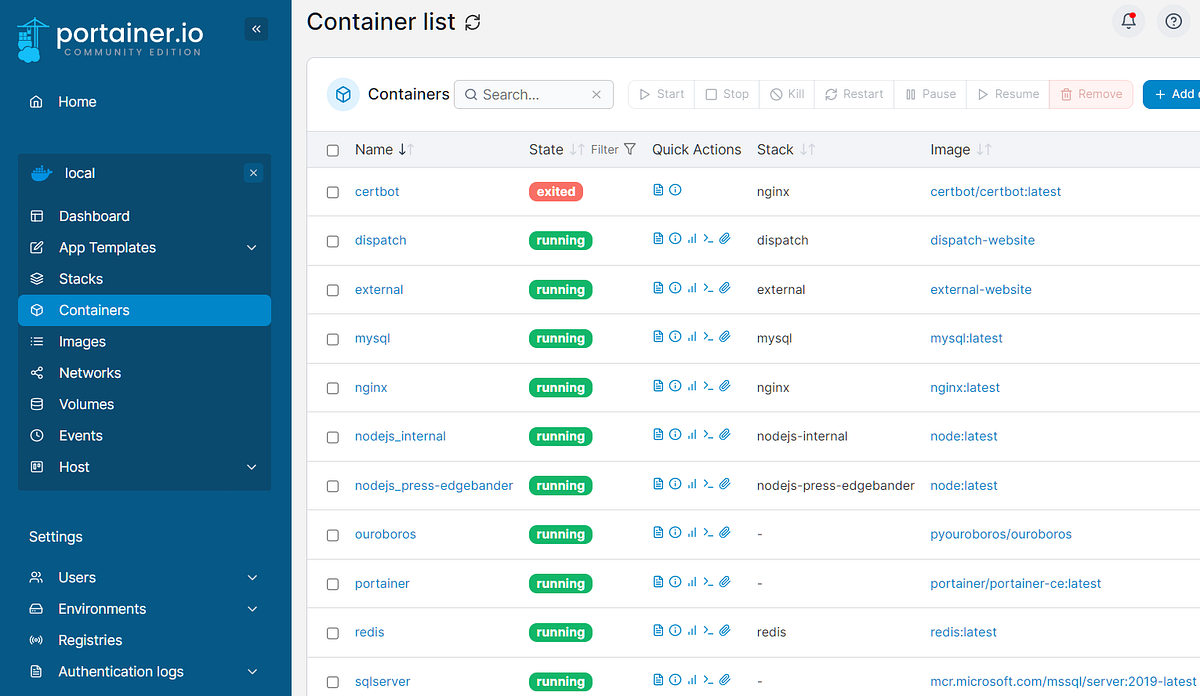
Task: Open logs for the nginx container
Action: pyautogui.click(x=658, y=385)
